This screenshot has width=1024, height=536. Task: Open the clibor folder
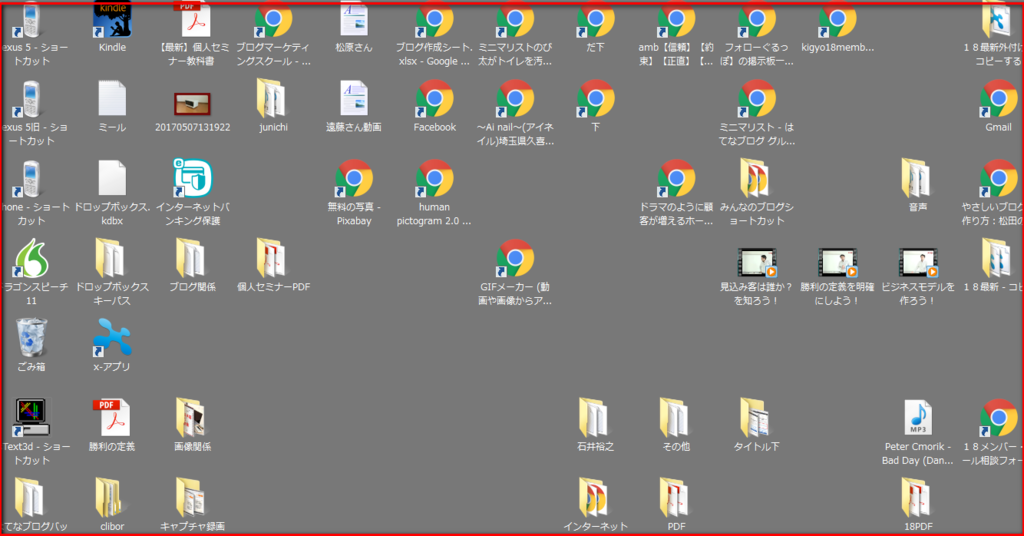[x=109, y=497]
